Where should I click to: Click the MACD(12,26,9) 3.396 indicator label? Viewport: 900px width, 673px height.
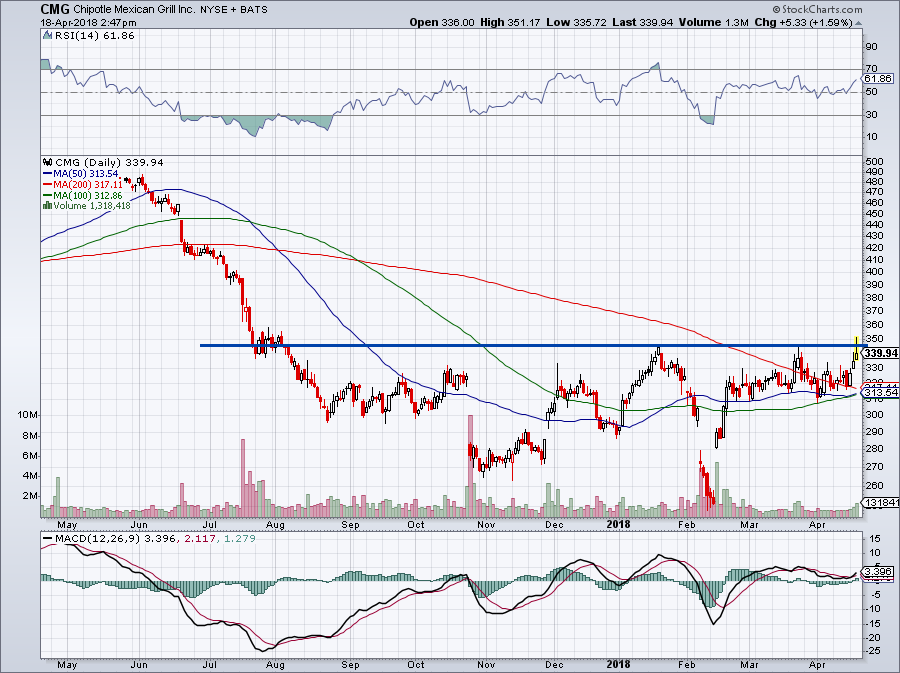[115, 539]
